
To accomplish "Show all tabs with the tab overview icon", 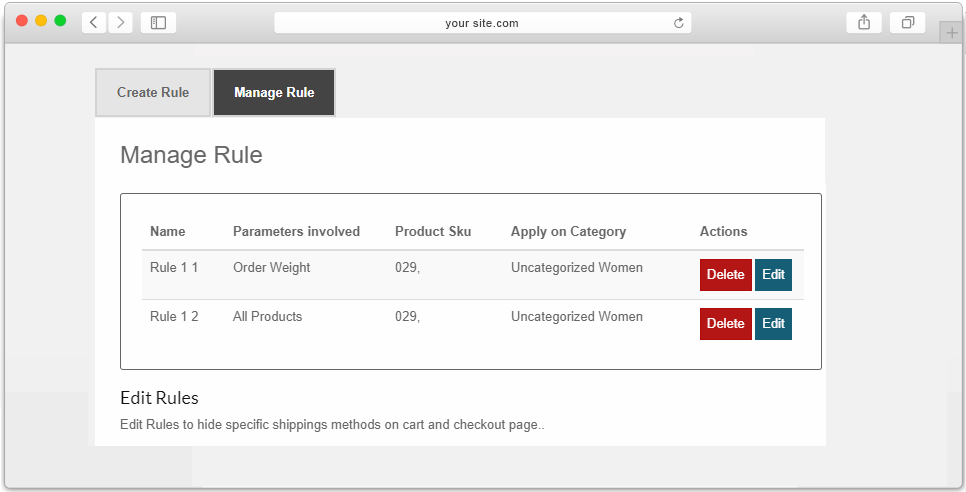I will point(907,23).
